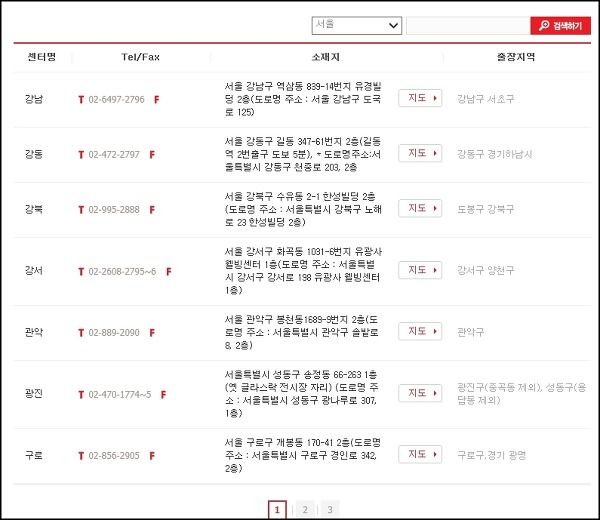
Task: Click phone number 02-6497-2796
Action: point(116,99)
